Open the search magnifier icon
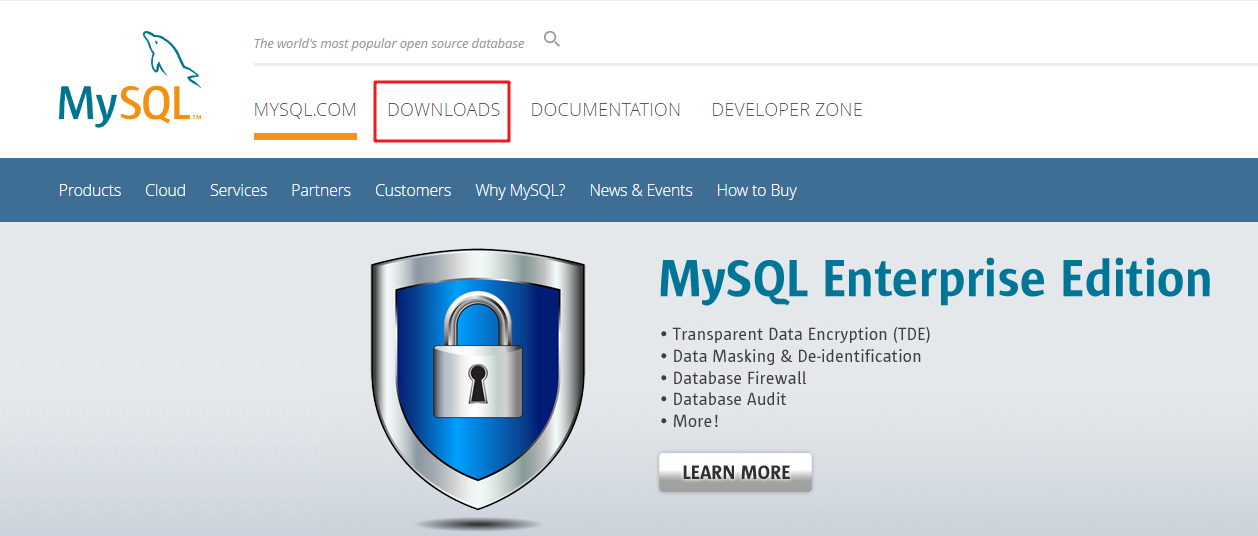The height and width of the screenshot is (536, 1258). [x=552, y=40]
